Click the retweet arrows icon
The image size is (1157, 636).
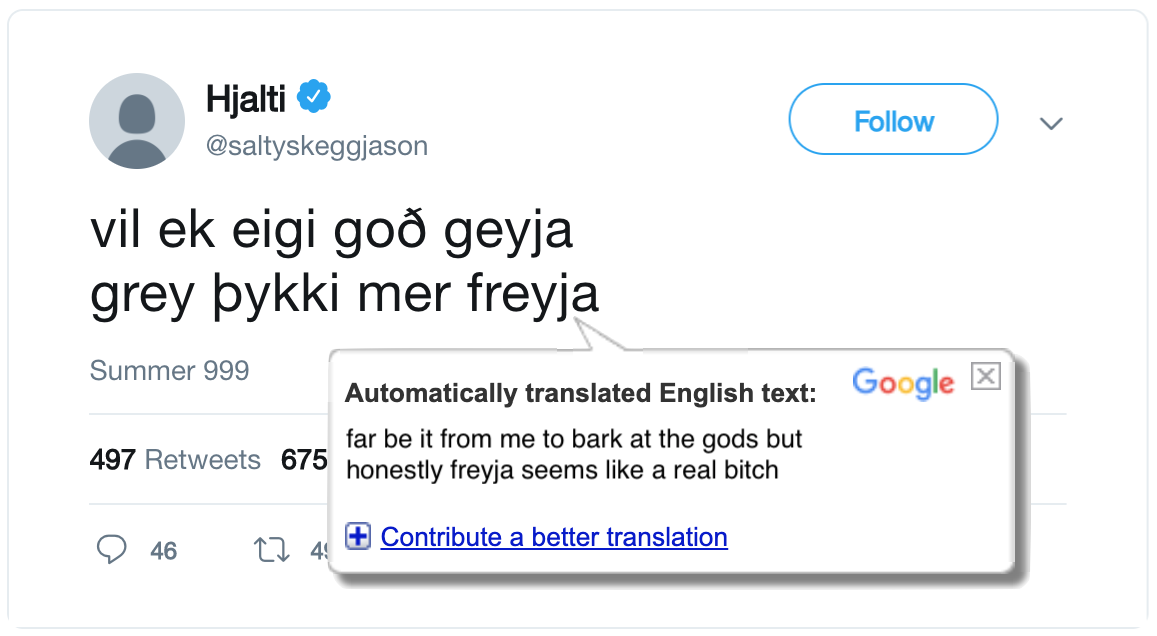coord(272,550)
